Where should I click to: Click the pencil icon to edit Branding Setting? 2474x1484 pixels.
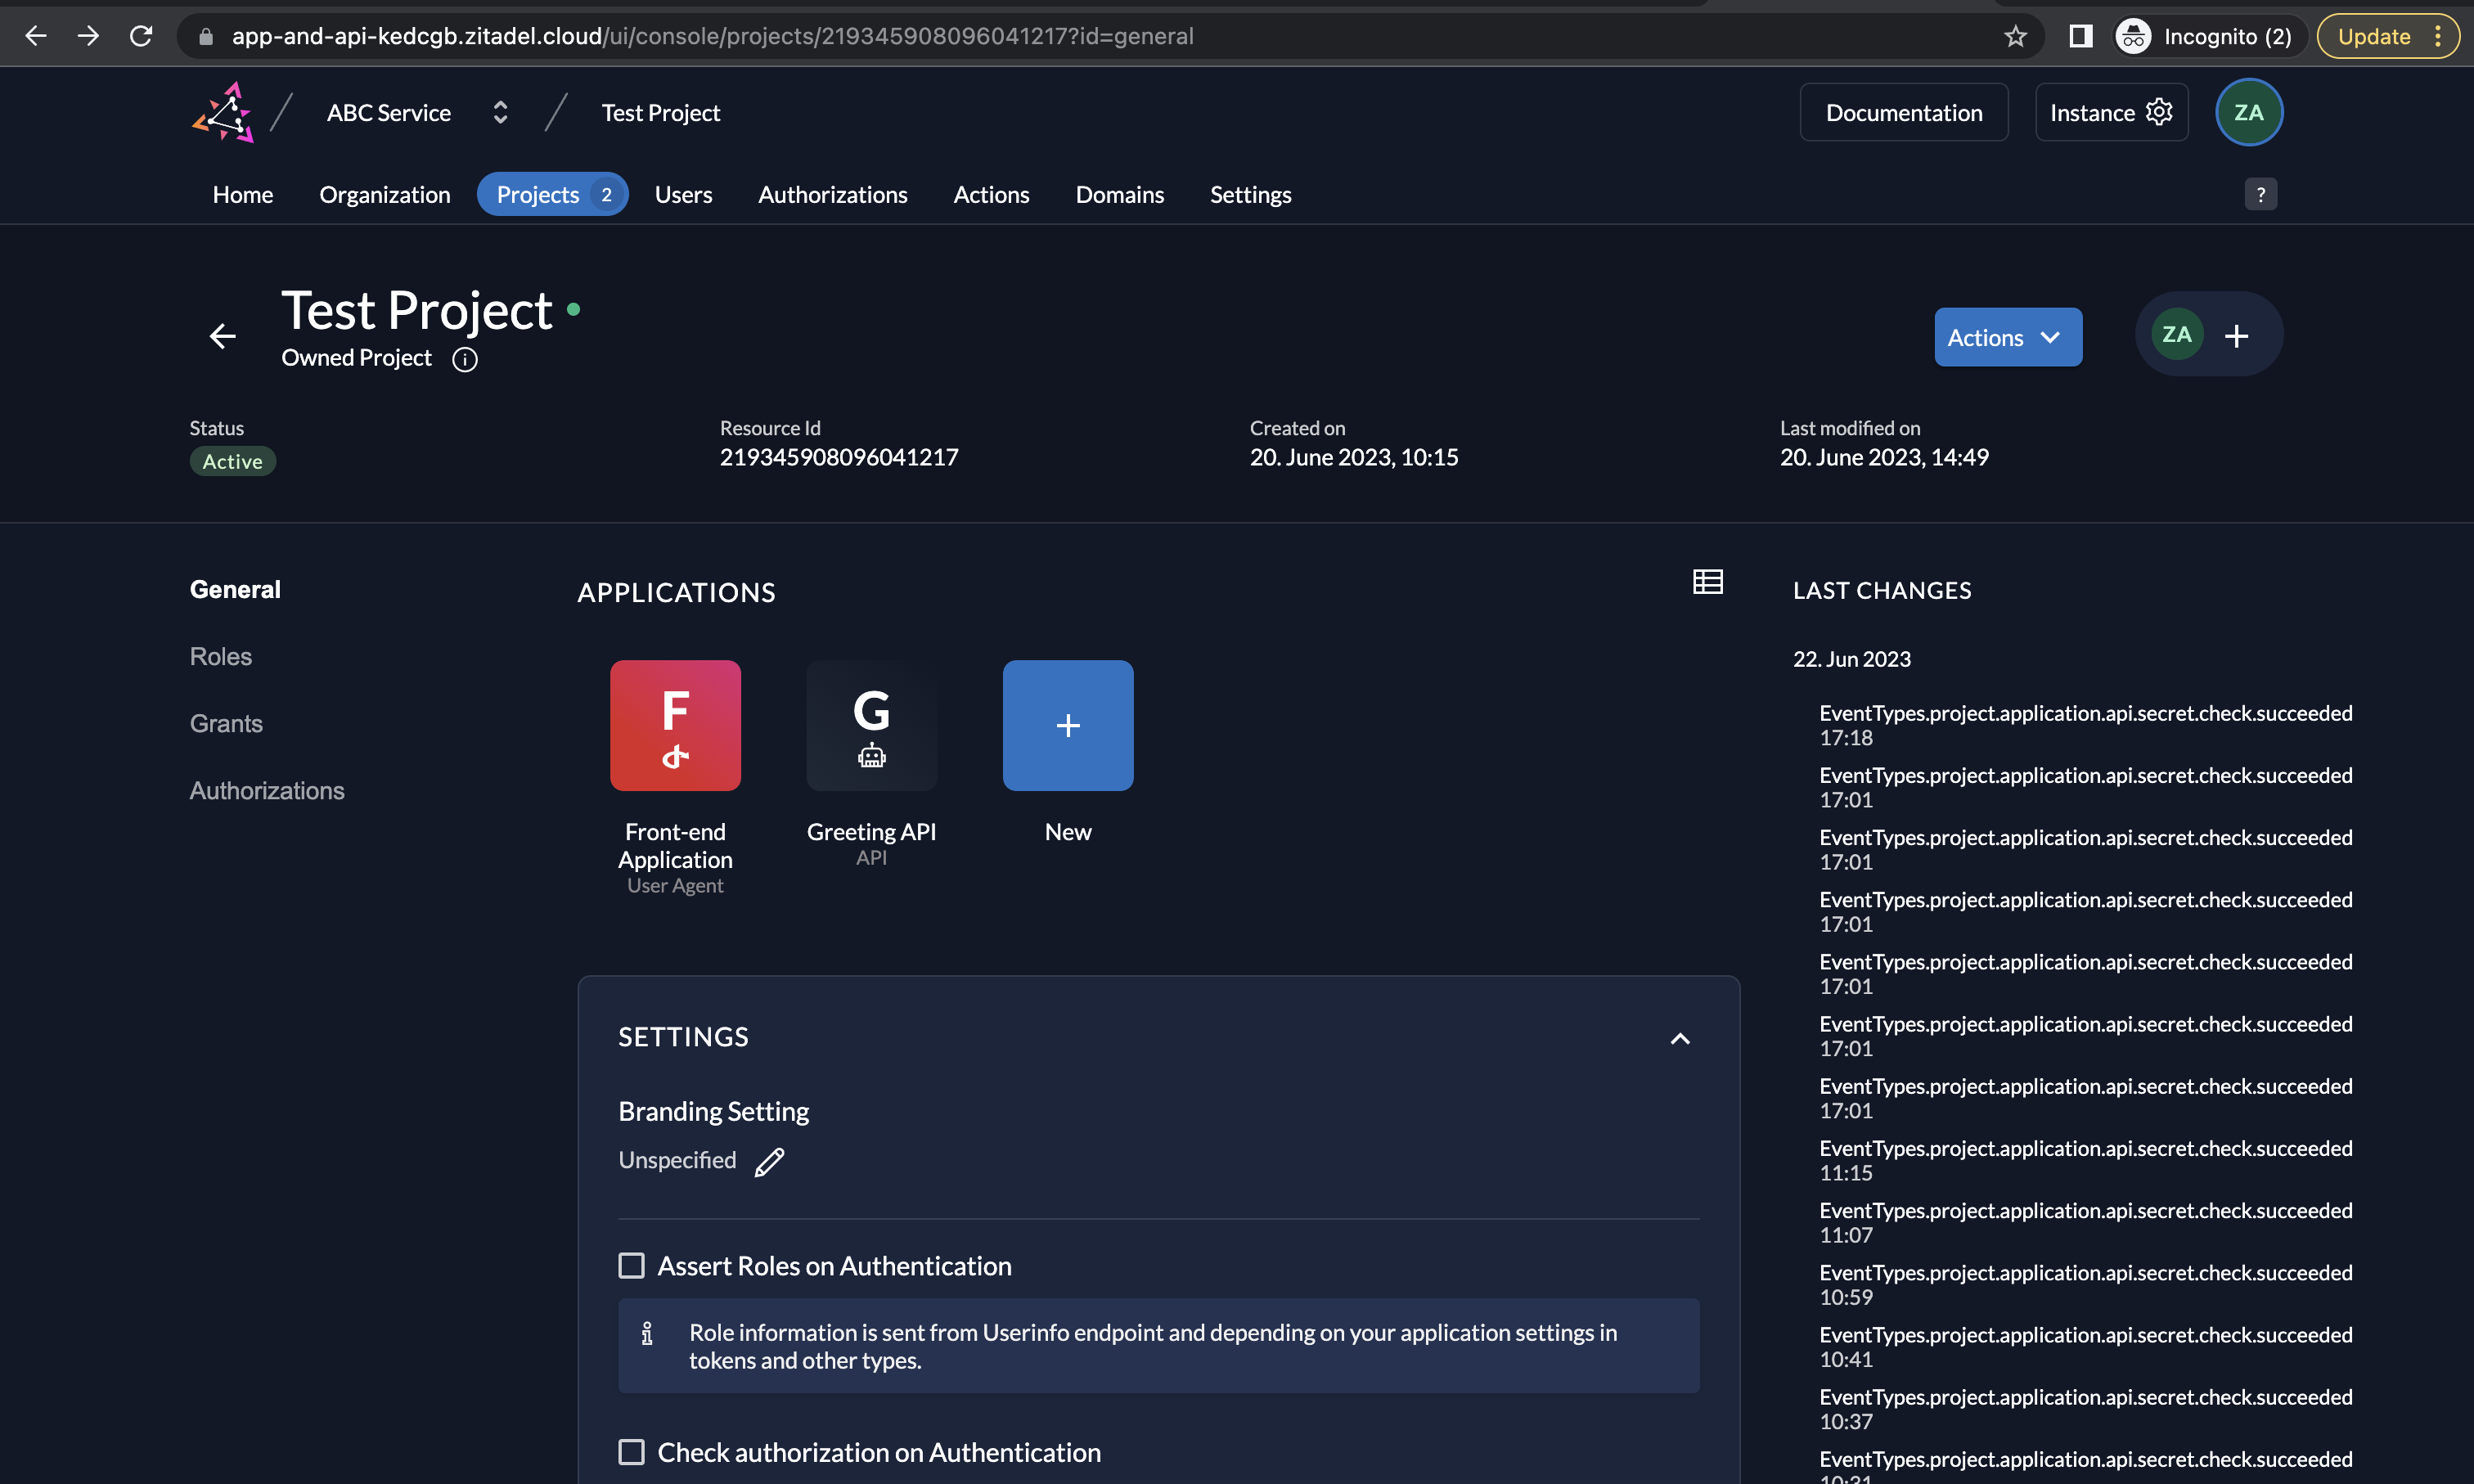(769, 1162)
